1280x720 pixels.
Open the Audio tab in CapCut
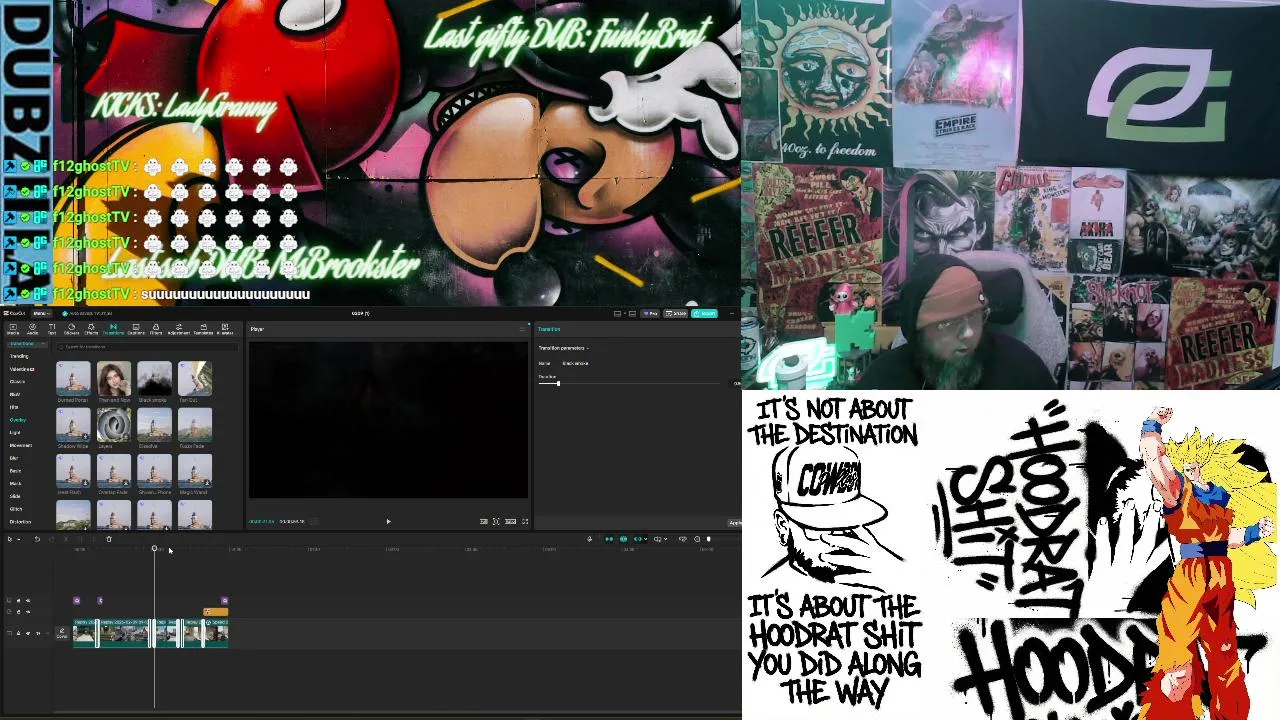32,329
